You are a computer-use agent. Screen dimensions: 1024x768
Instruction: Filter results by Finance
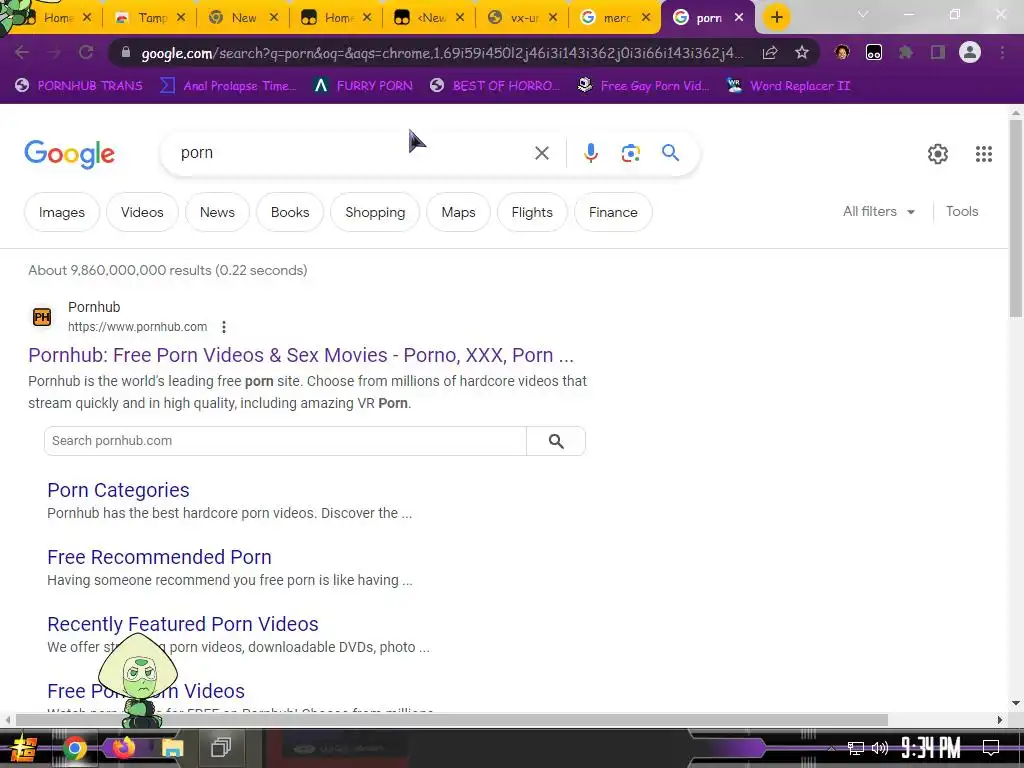(x=613, y=212)
